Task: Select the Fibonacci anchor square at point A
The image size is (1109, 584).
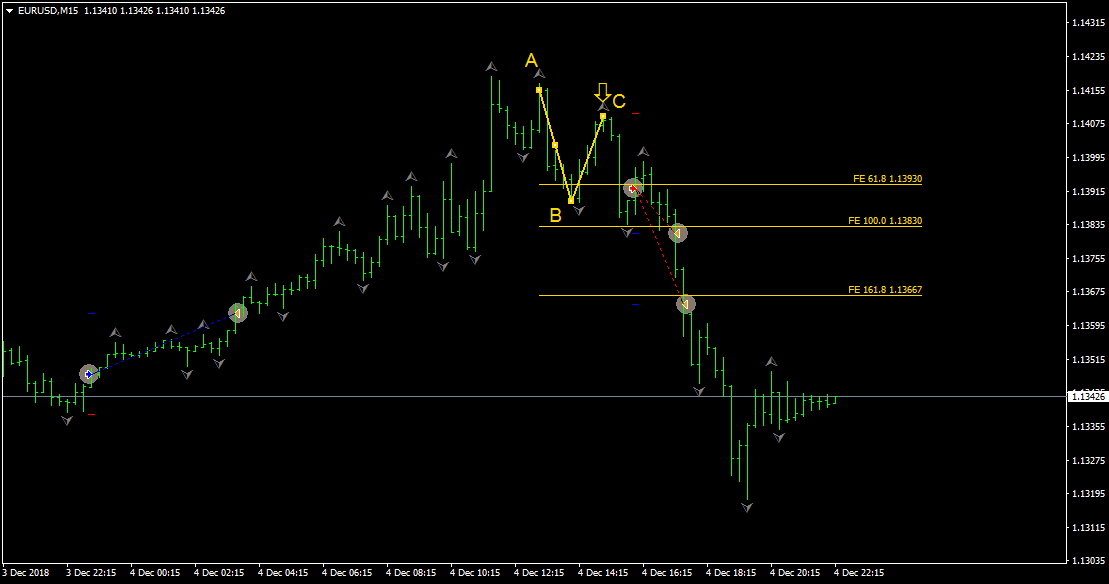Action: [539, 90]
